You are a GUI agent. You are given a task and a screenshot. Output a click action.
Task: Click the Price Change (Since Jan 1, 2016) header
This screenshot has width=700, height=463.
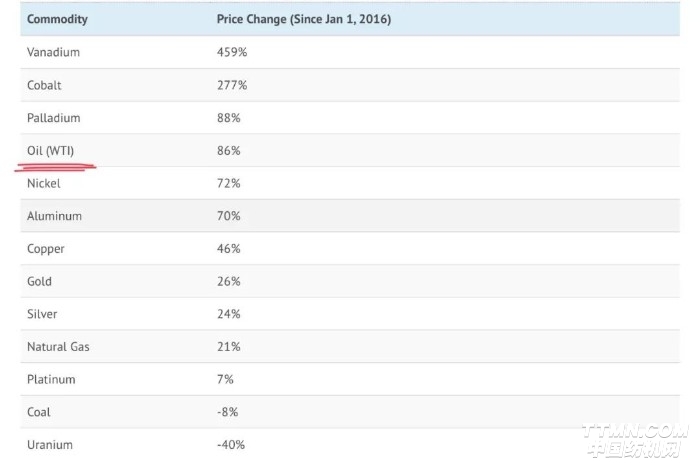303,19
